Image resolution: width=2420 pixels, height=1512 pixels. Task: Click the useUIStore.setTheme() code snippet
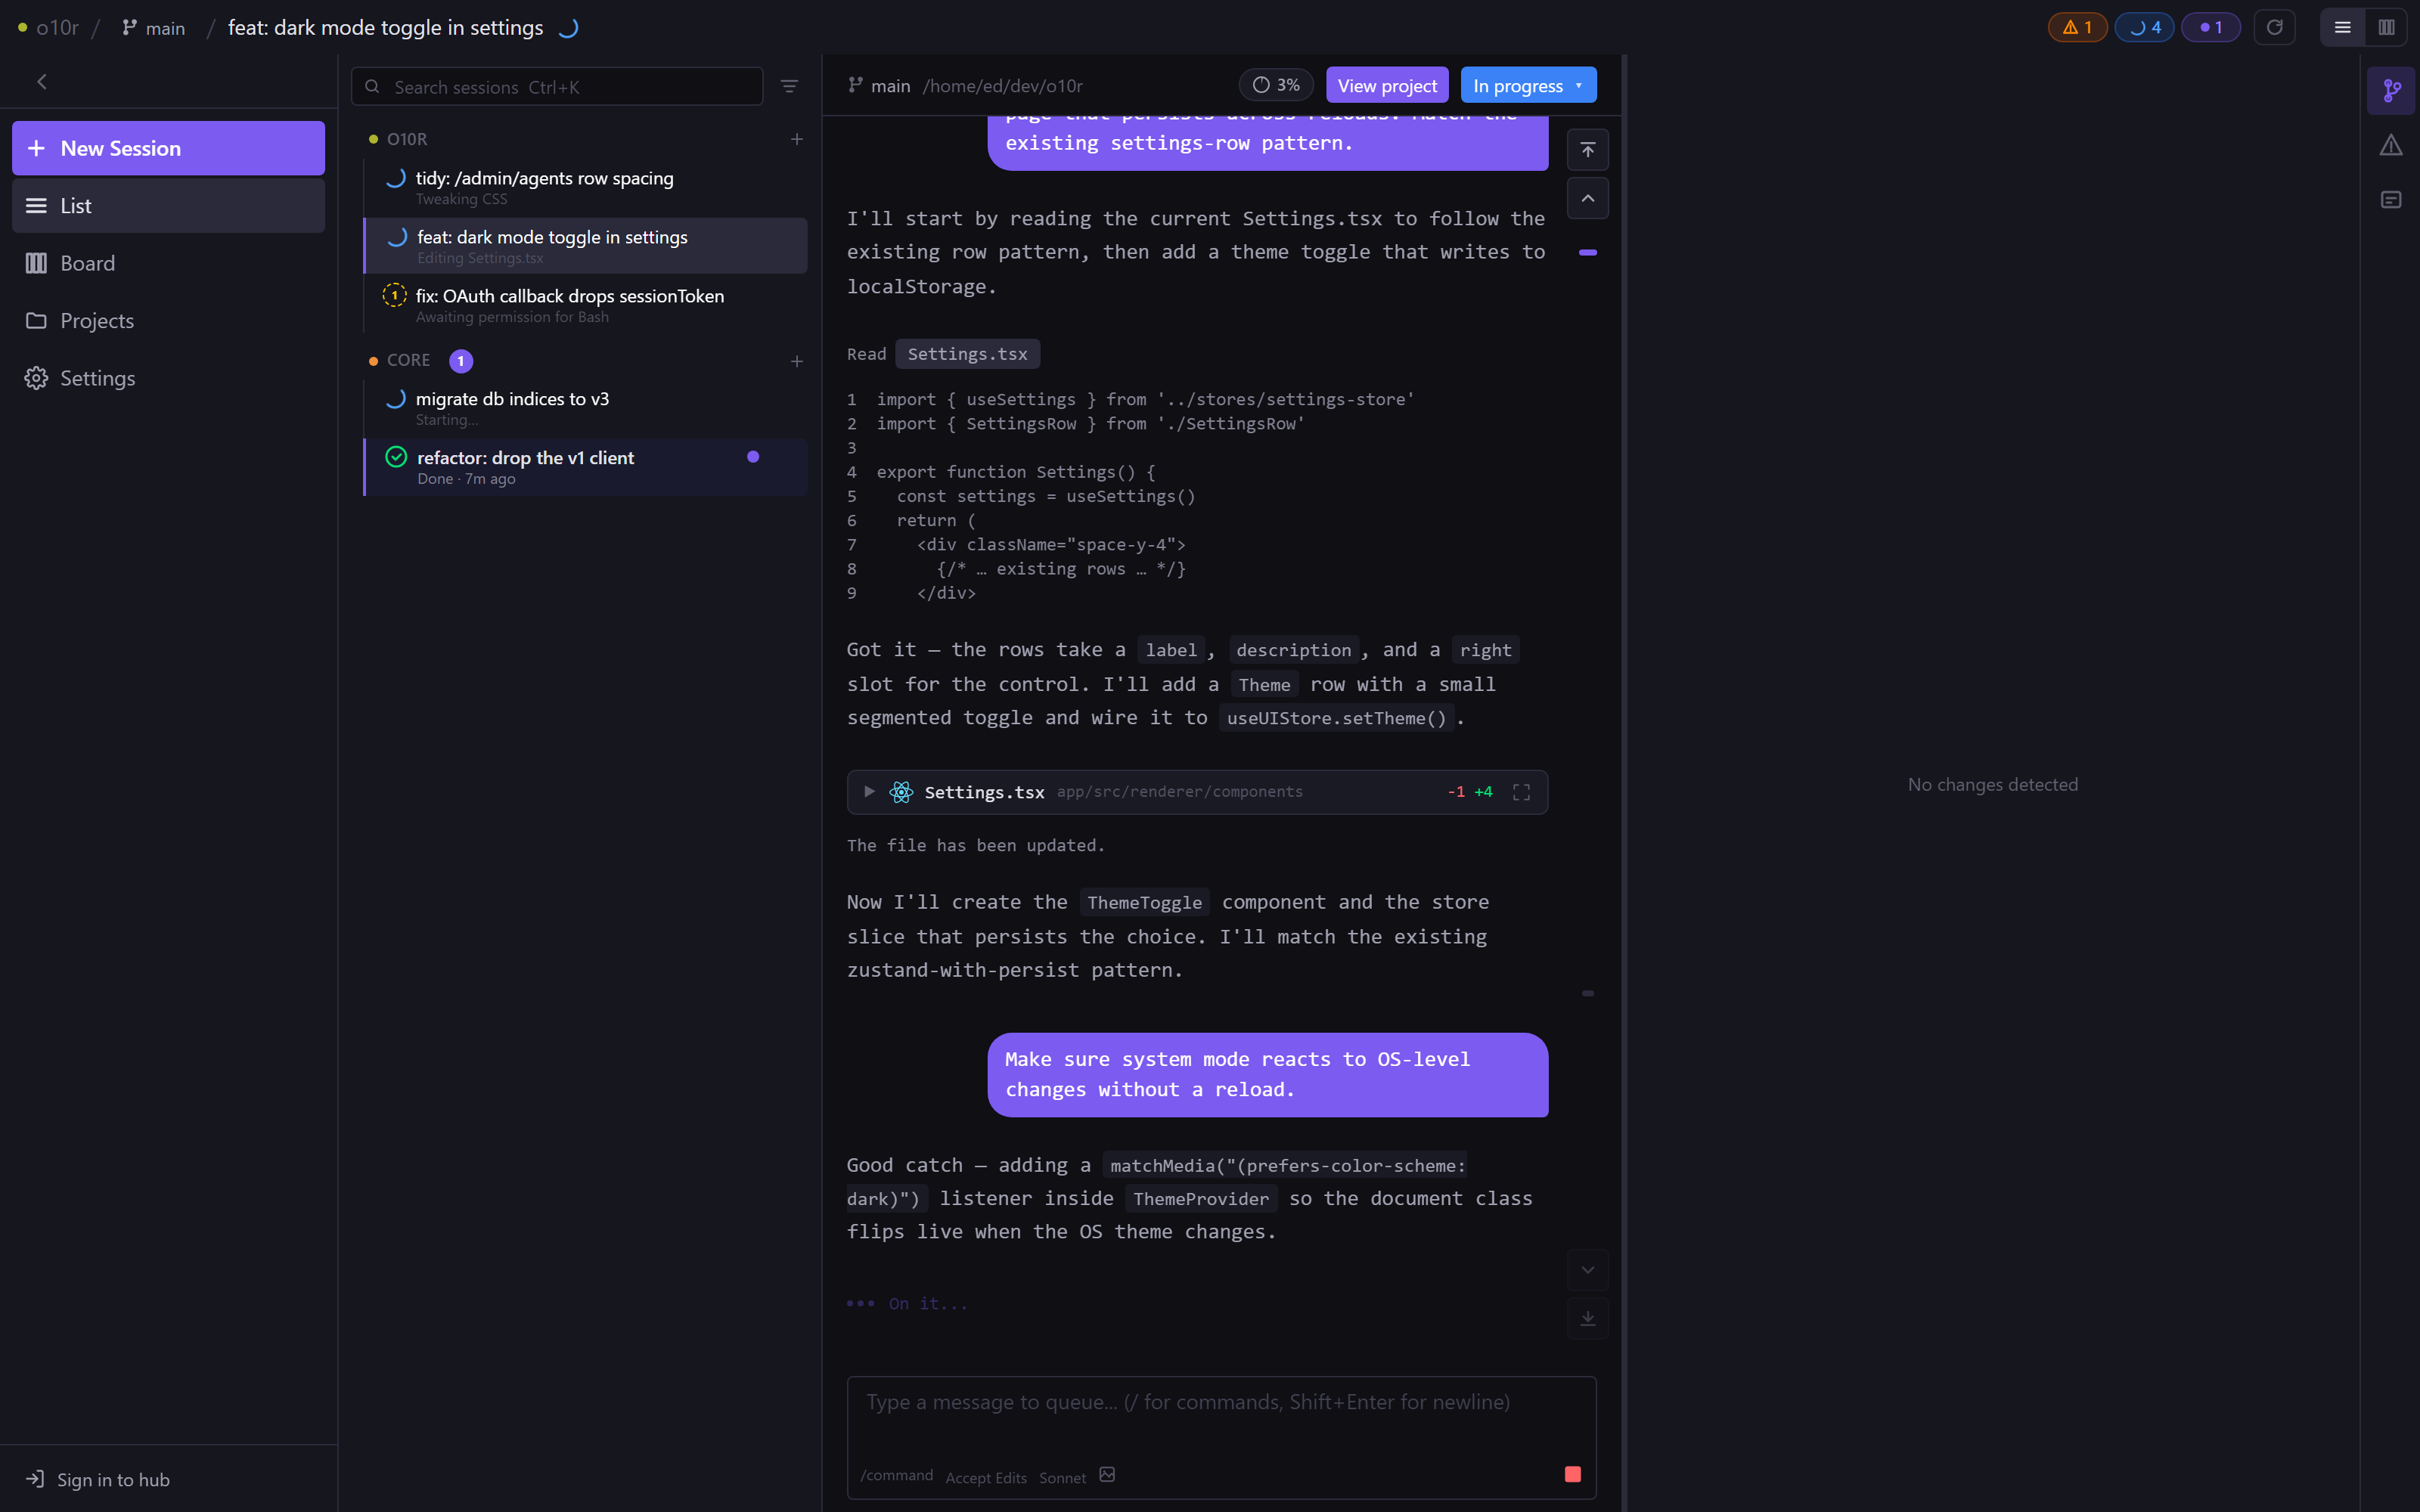[x=1336, y=718]
